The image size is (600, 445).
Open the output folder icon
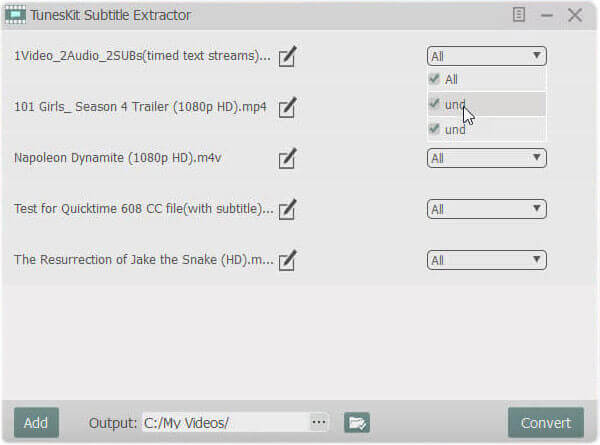(357, 422)
